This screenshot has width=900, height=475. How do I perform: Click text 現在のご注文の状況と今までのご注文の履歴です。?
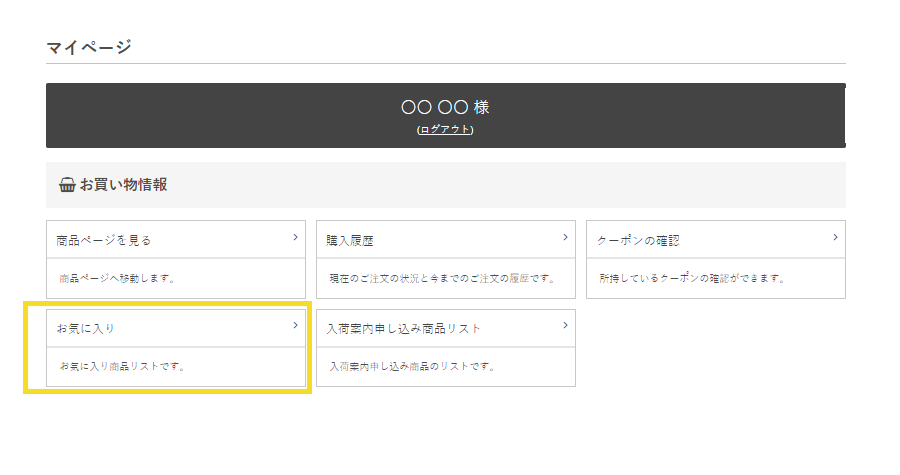click(442, 278)
